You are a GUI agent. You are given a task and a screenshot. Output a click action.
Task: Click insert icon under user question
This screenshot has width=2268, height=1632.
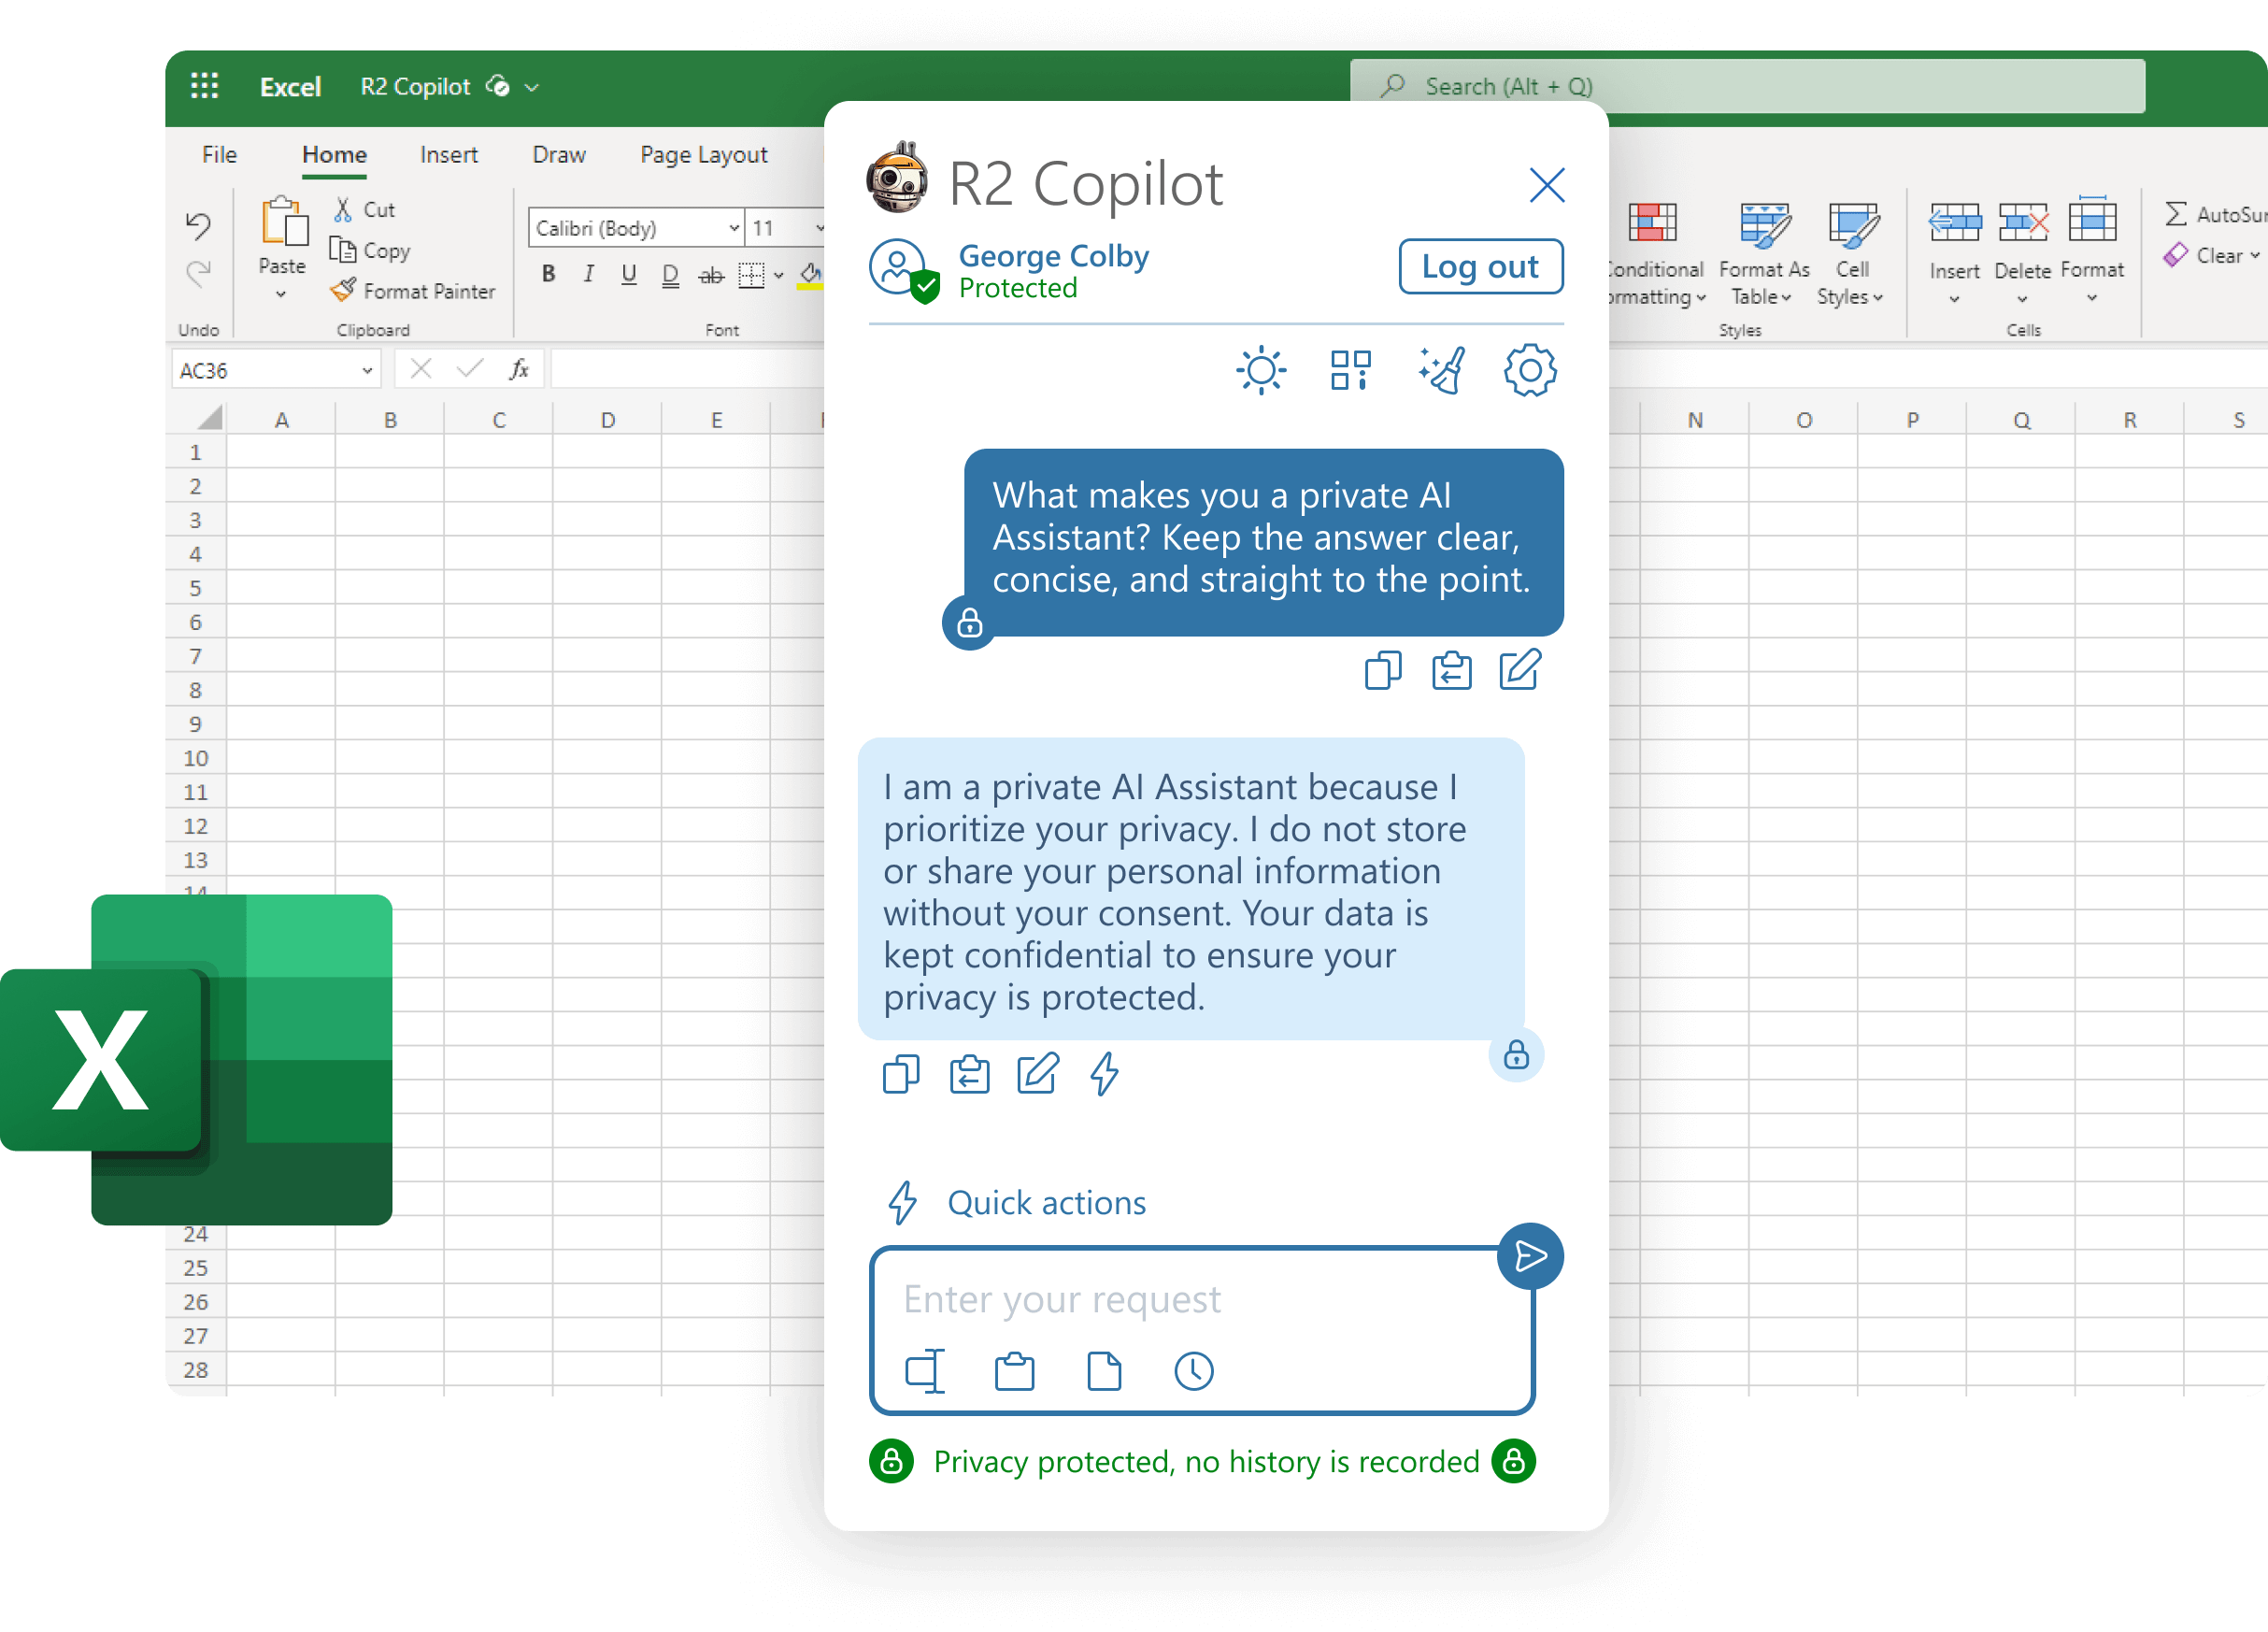coord(1451,671)
